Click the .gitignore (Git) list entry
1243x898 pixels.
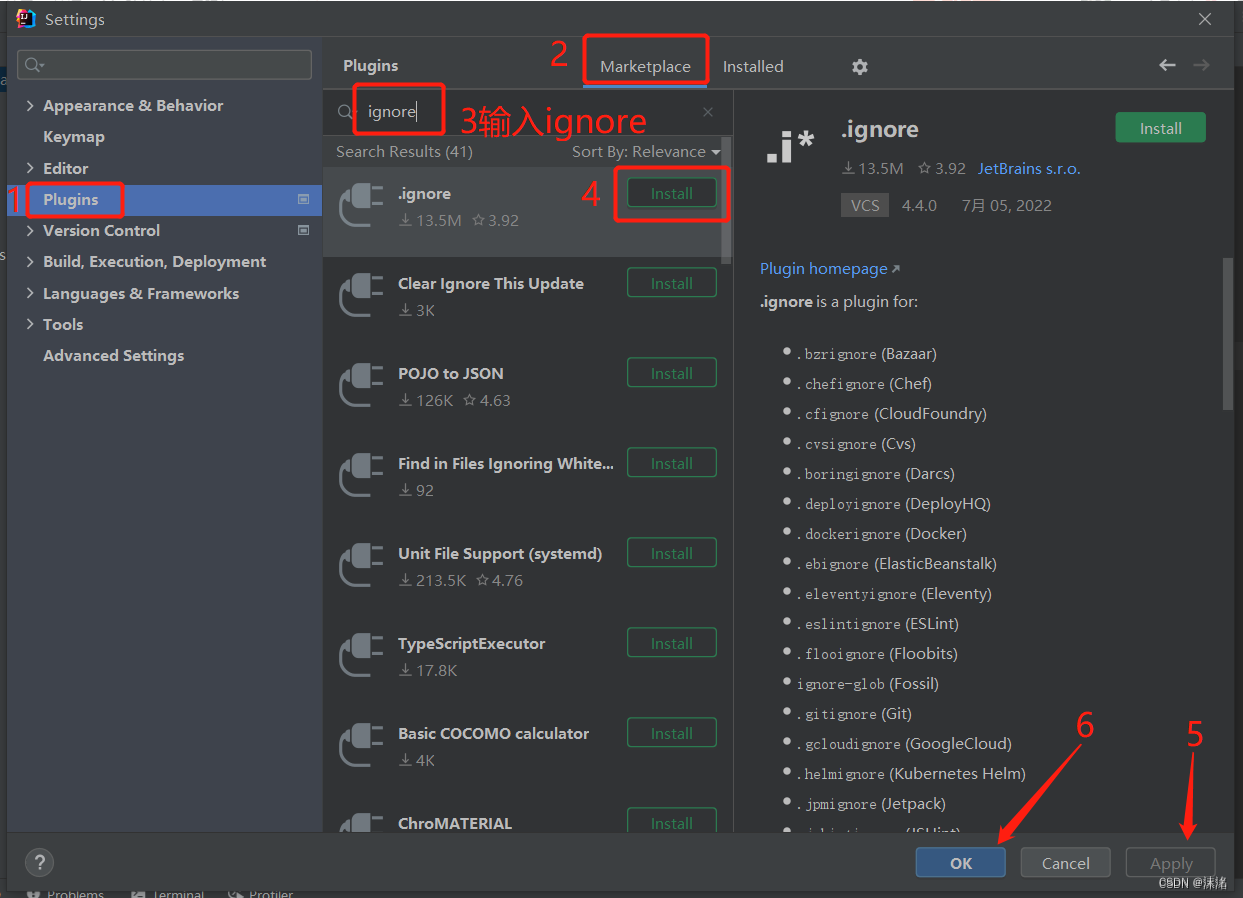pyautogui.click(x=854, y=714)
